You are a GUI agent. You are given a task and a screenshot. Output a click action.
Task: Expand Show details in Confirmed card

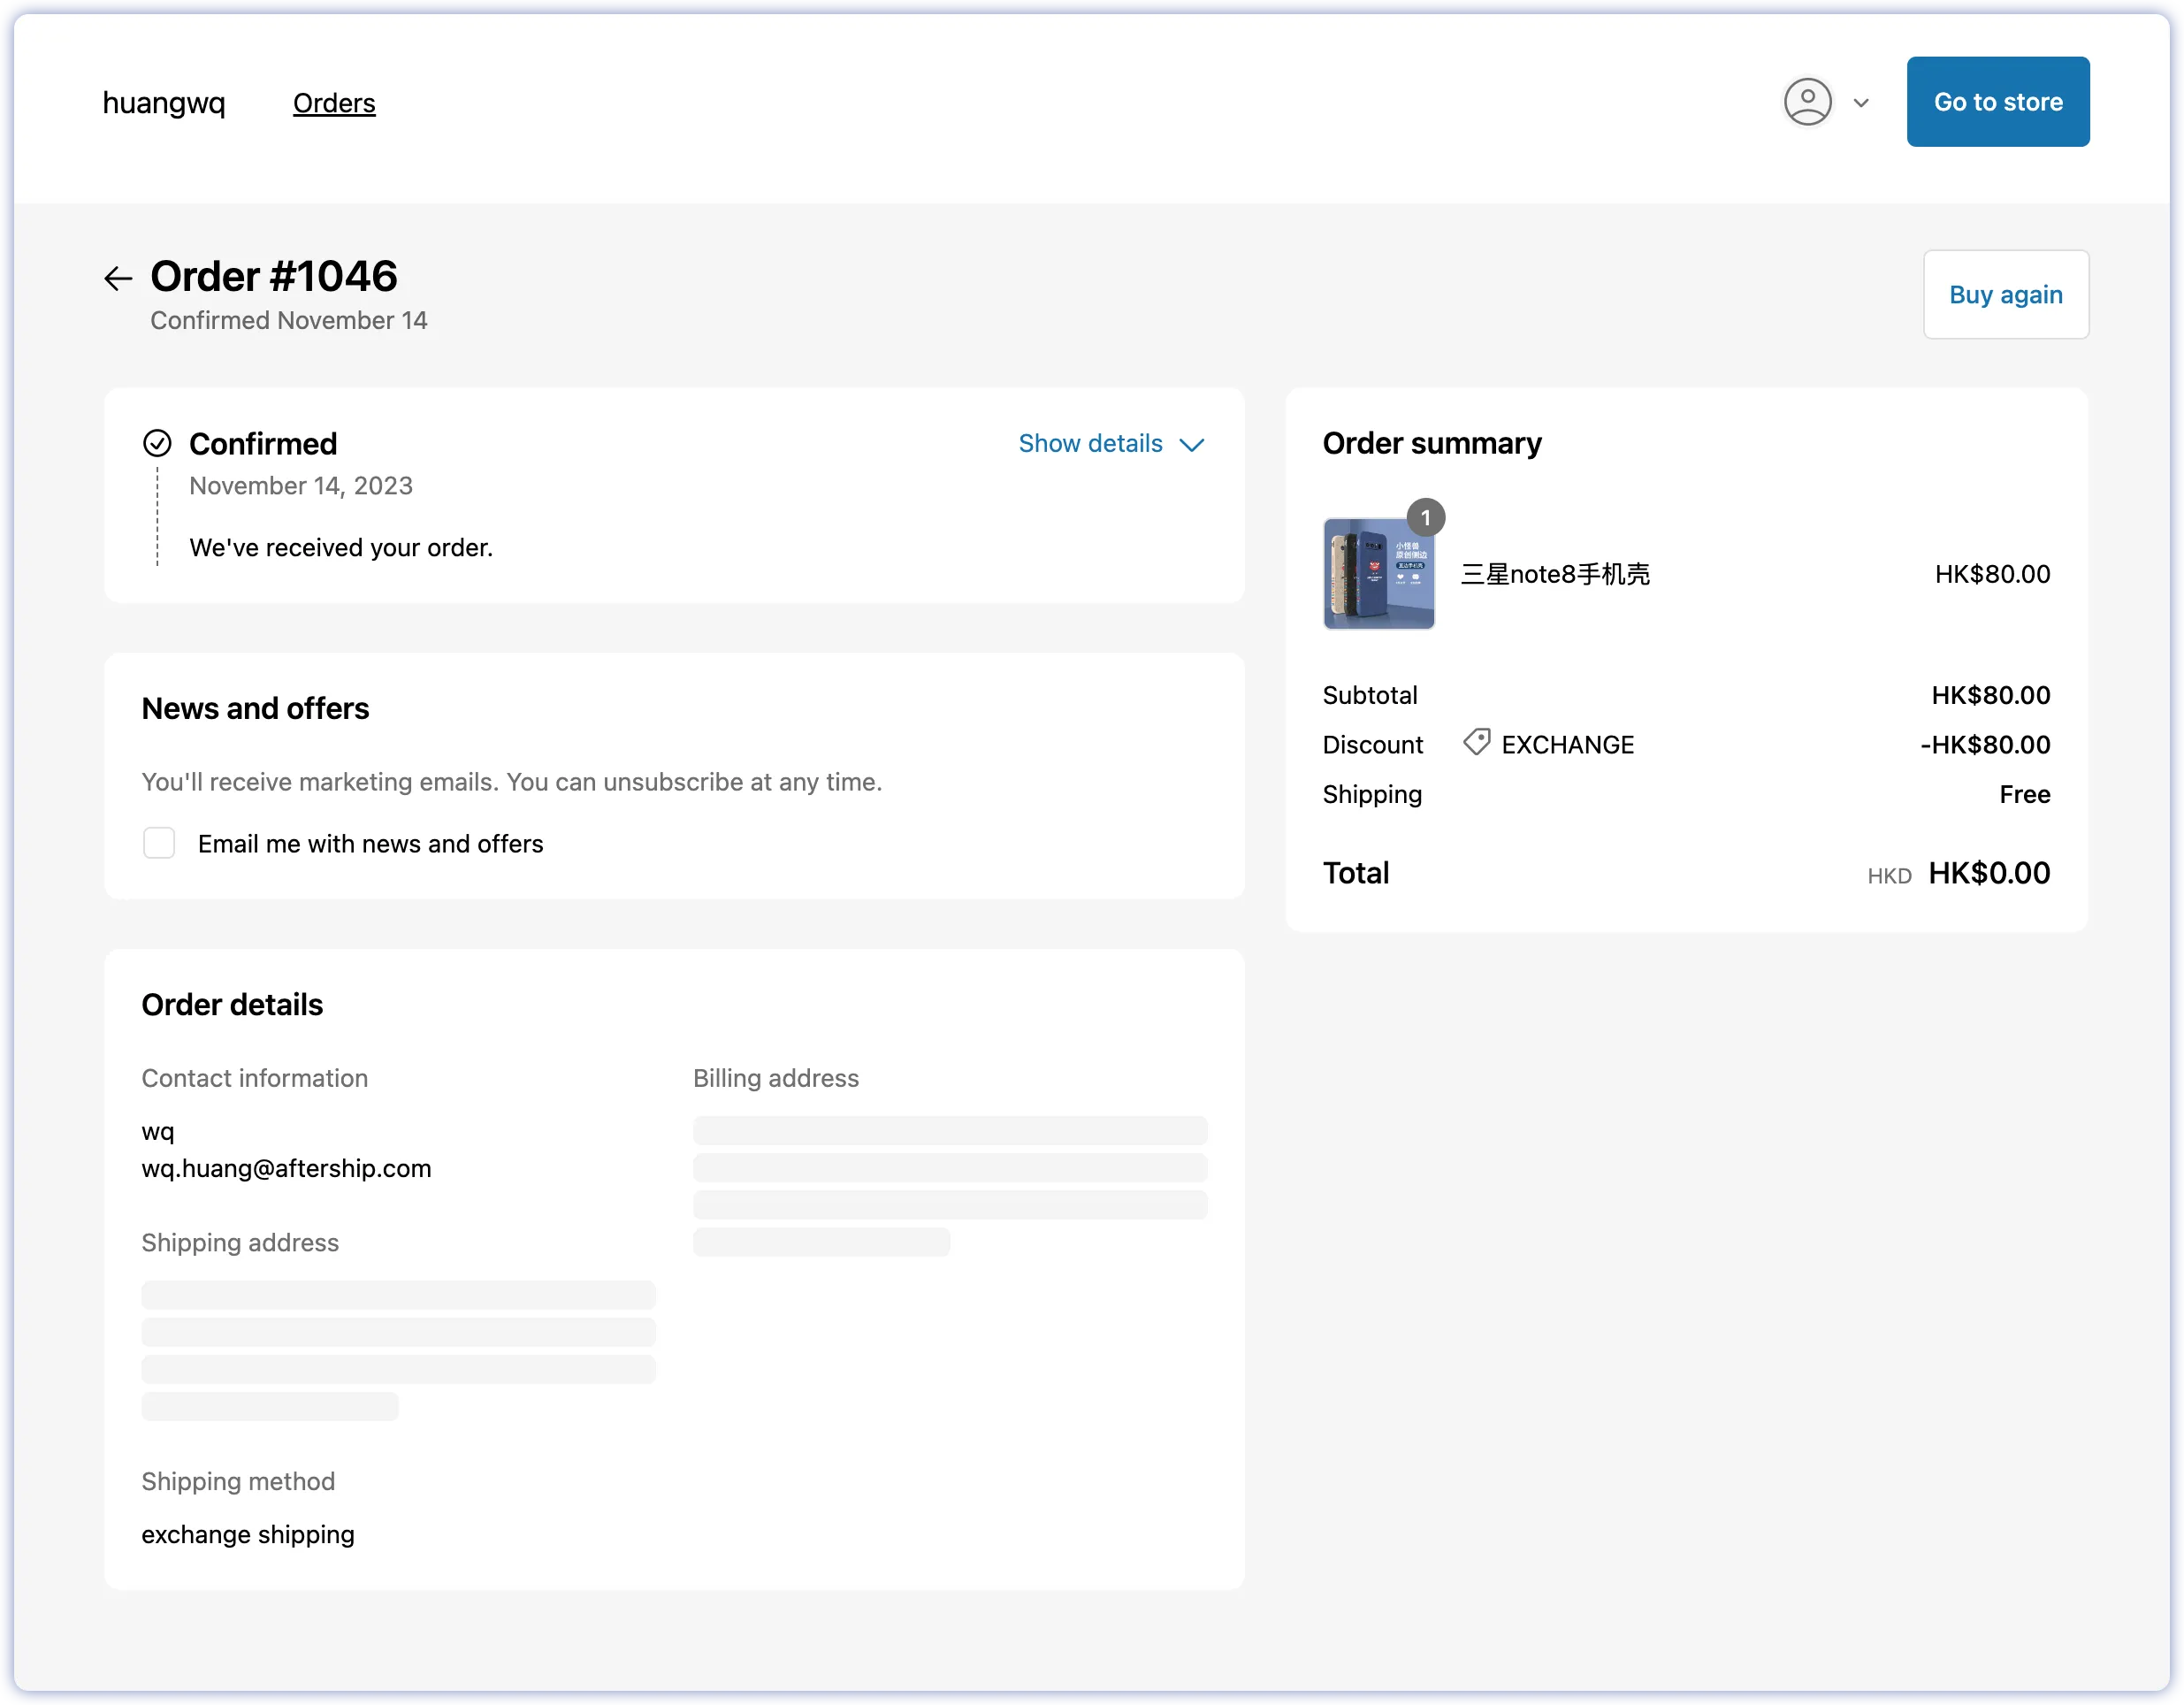coord(1090,443)
